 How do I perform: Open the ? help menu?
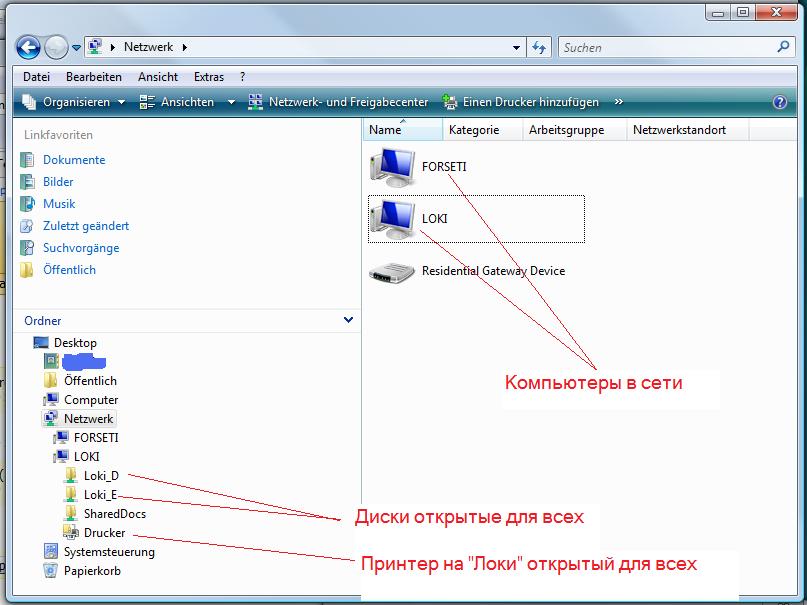point(242,77)
